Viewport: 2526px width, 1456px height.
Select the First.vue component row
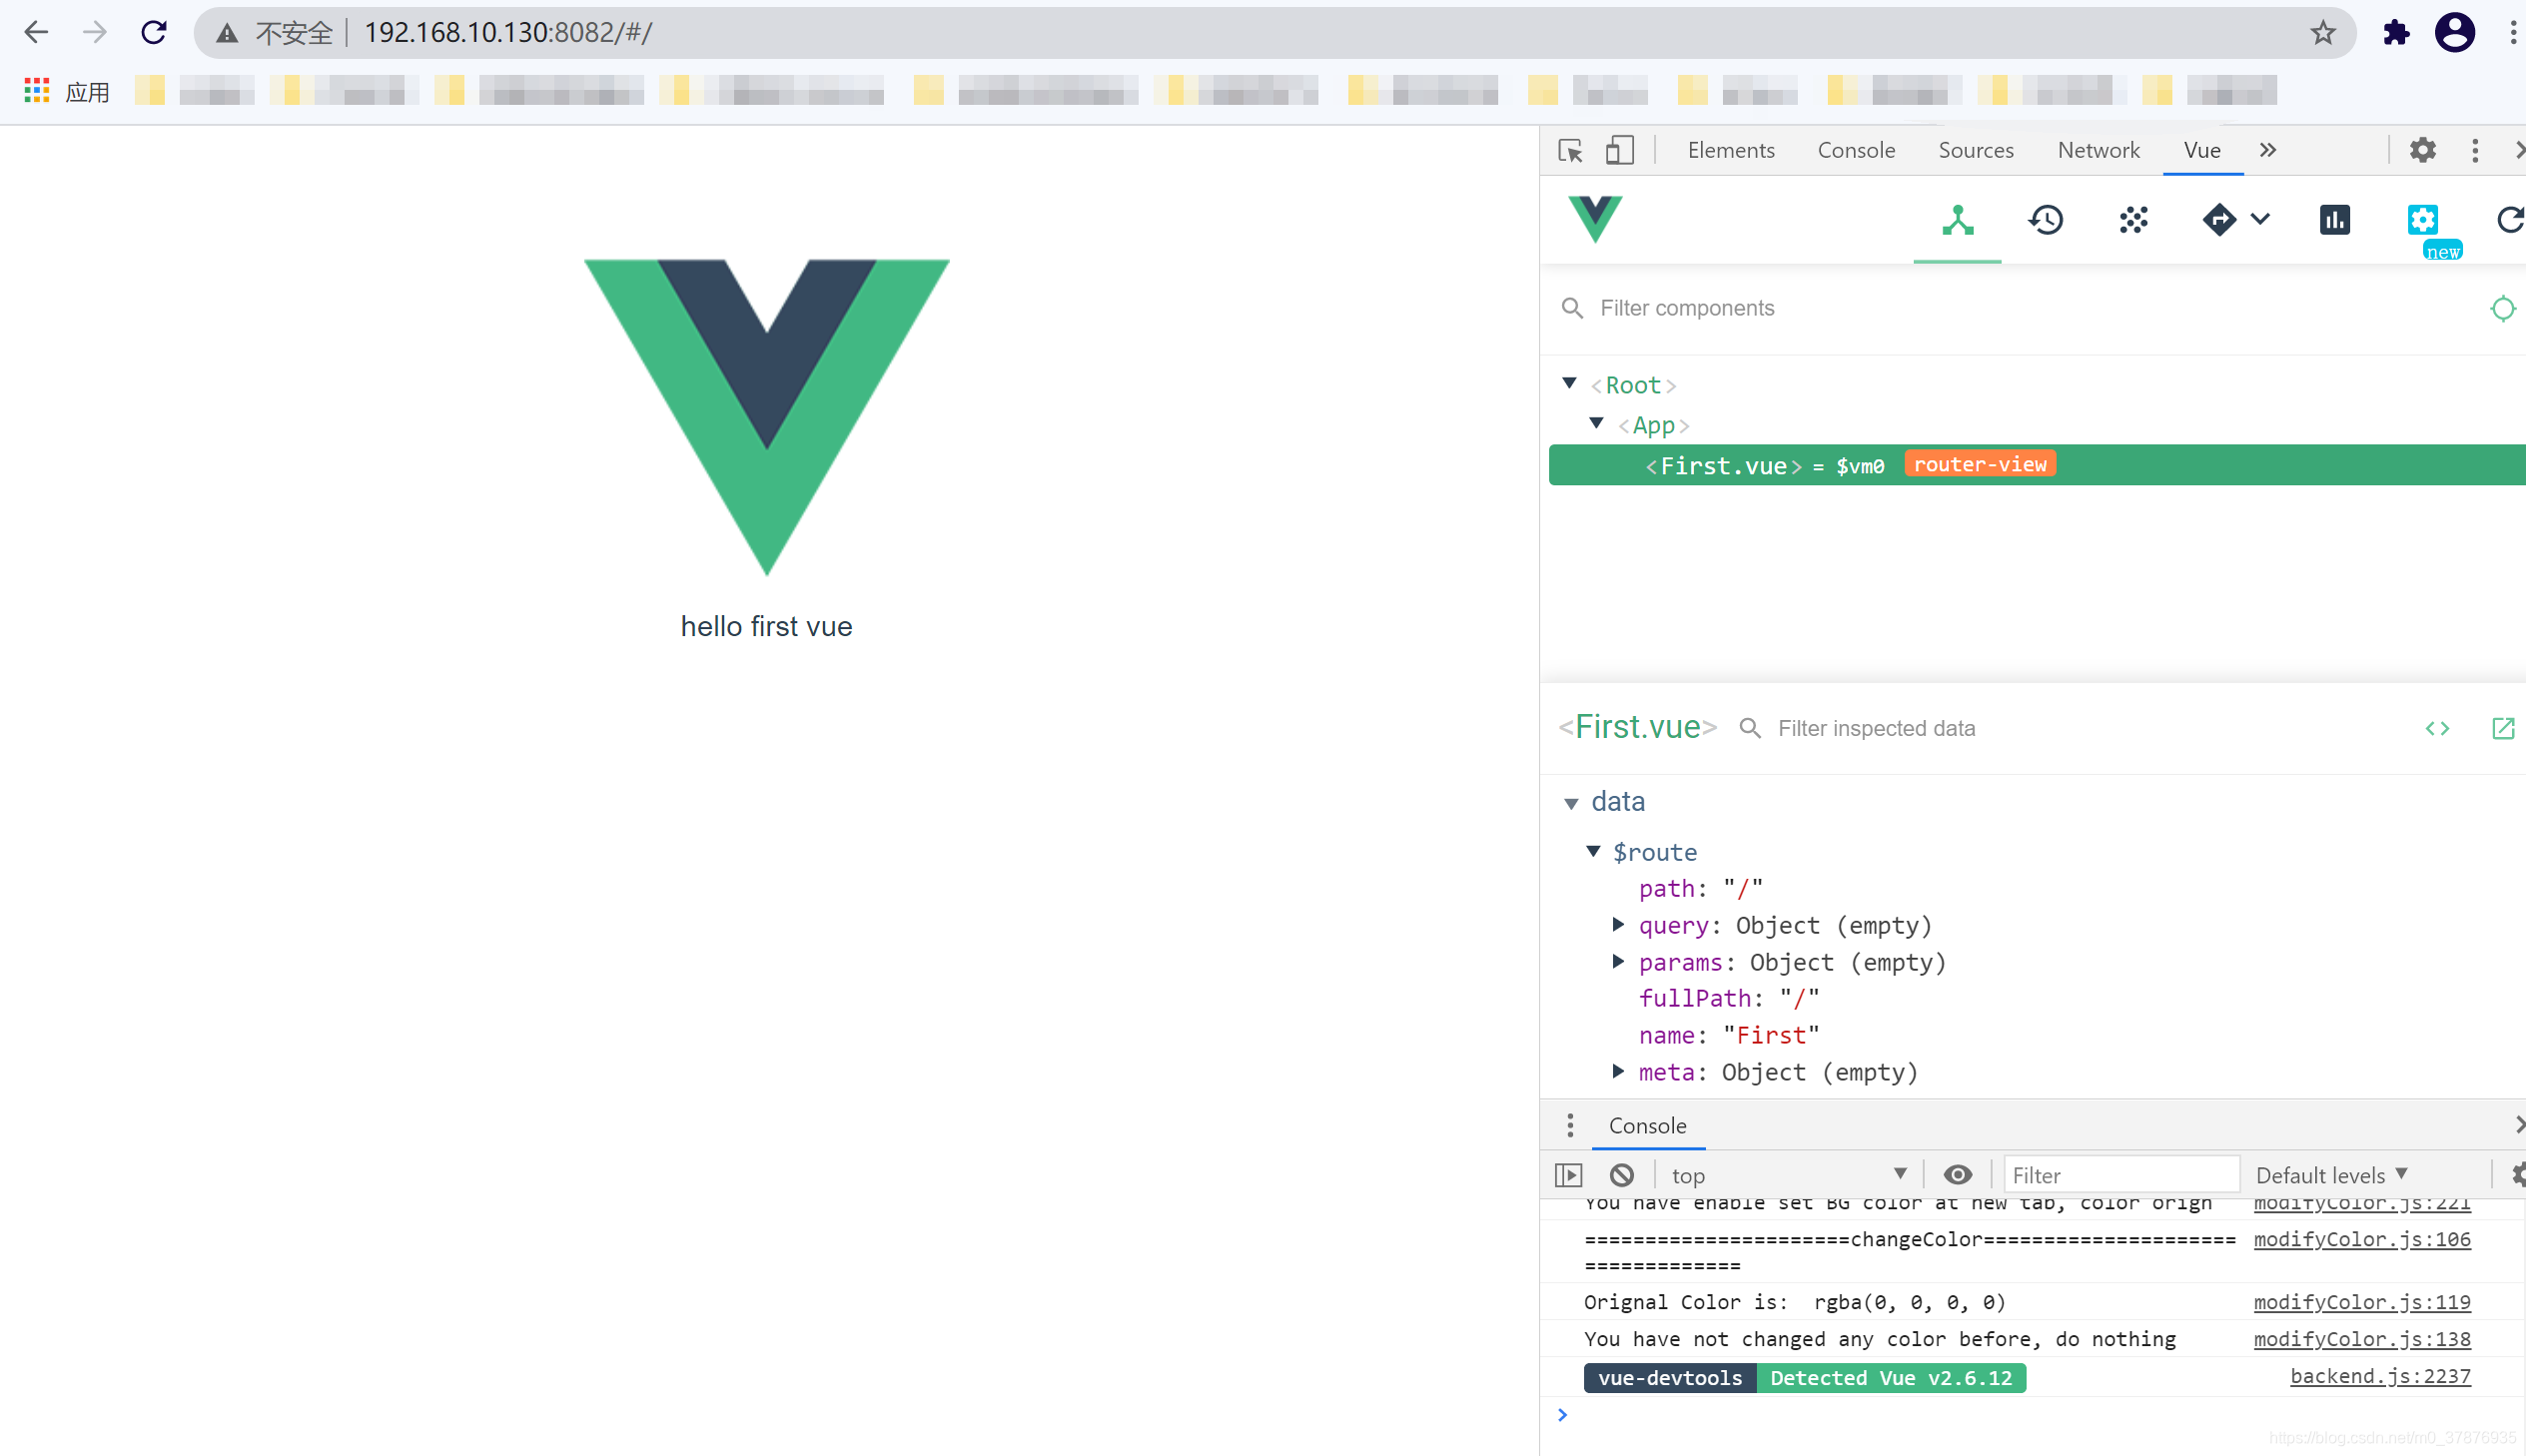(x=2037, y=465)
